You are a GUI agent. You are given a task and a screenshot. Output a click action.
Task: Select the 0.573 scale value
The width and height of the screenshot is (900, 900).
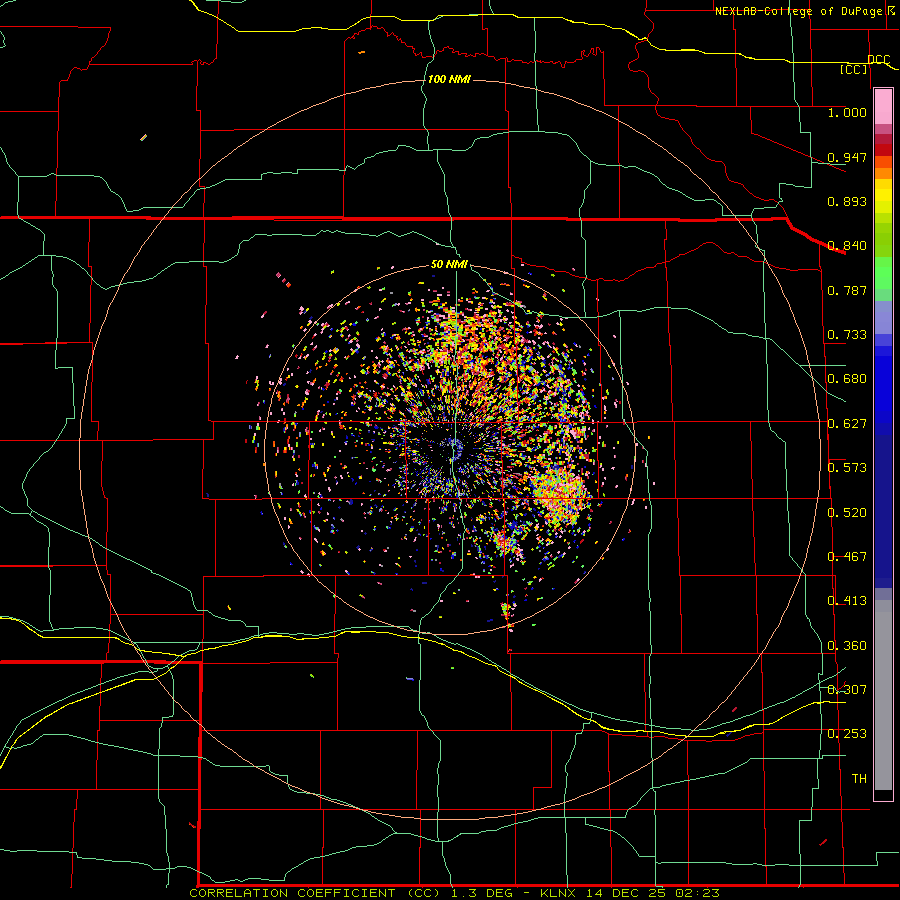tap(847, 468)
